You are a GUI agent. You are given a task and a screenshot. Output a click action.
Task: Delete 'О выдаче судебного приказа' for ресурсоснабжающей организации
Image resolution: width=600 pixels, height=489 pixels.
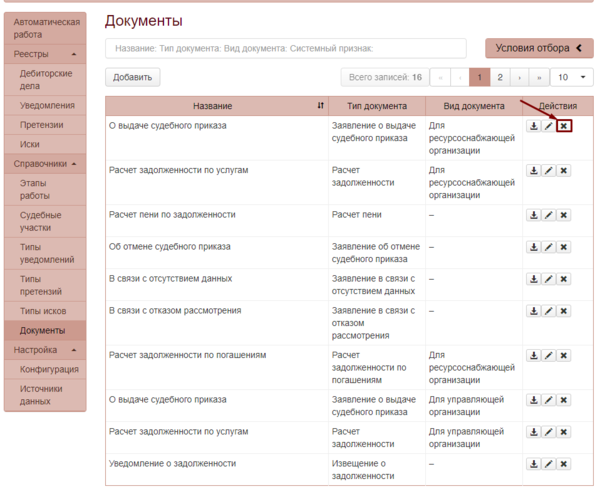[x=564, y=126]
